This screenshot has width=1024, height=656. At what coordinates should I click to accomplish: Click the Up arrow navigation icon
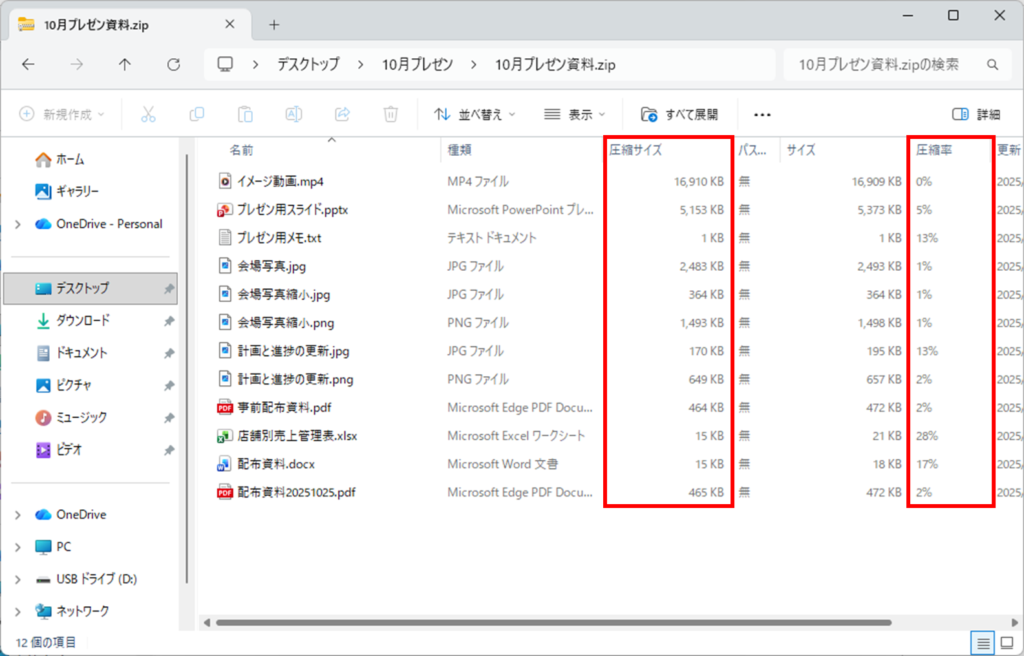coord(124,64)
